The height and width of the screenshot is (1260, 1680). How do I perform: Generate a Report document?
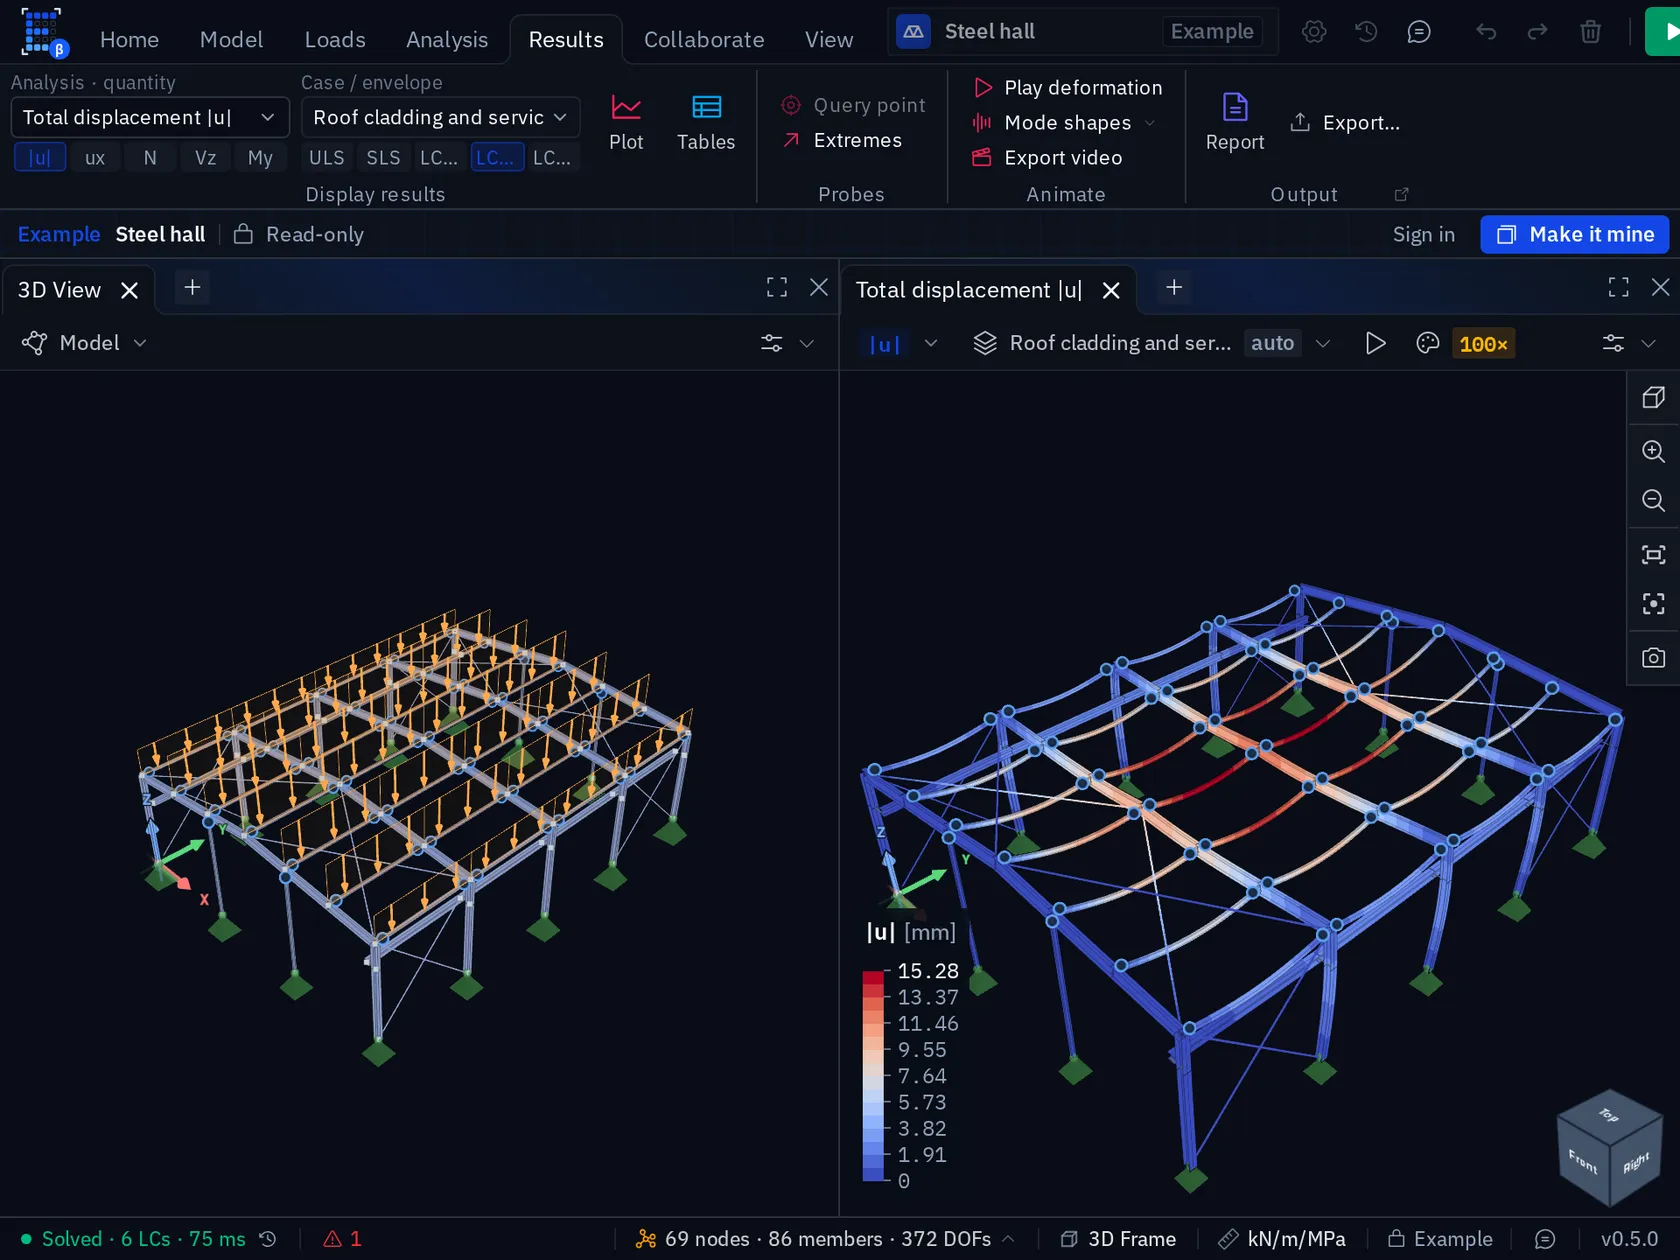pyautogui.click(x=1235, y=122)
